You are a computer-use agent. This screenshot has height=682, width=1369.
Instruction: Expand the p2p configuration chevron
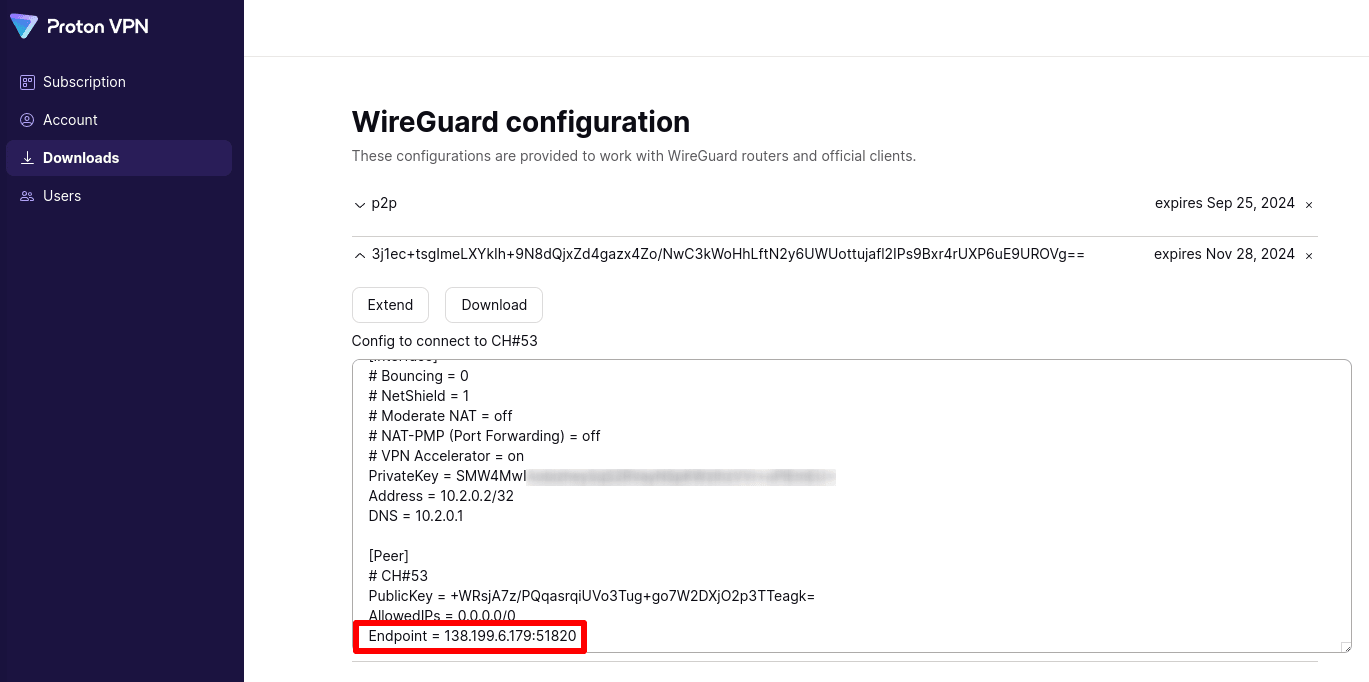click(x=360, y=205)
